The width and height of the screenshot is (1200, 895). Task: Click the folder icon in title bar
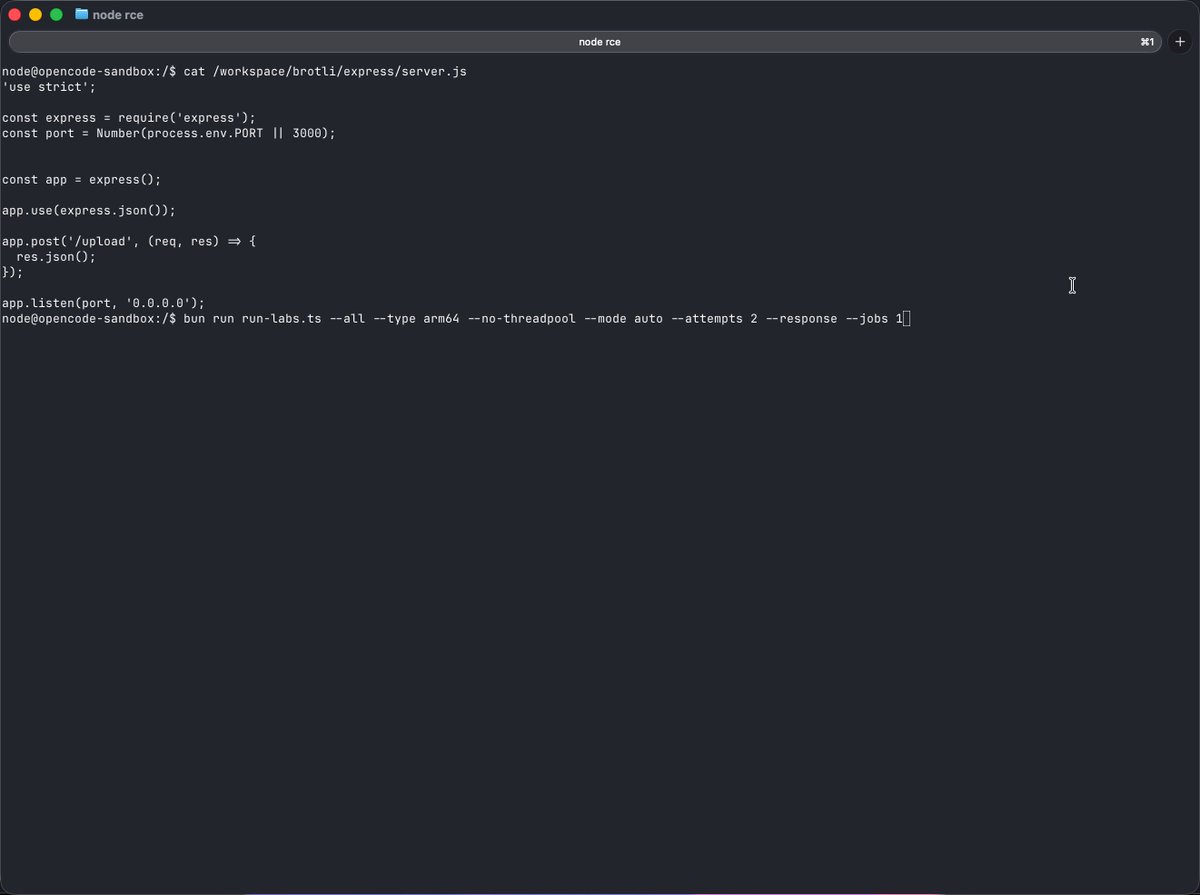click(82, 14)
